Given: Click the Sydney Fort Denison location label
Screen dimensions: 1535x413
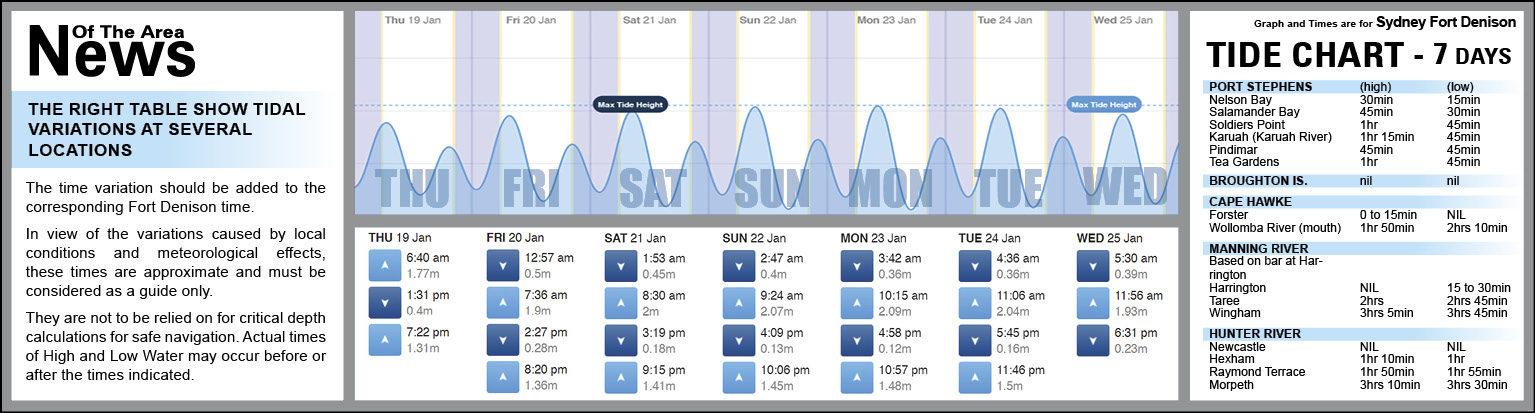Looking at the screenshot, I should (x=1460, y=21).
